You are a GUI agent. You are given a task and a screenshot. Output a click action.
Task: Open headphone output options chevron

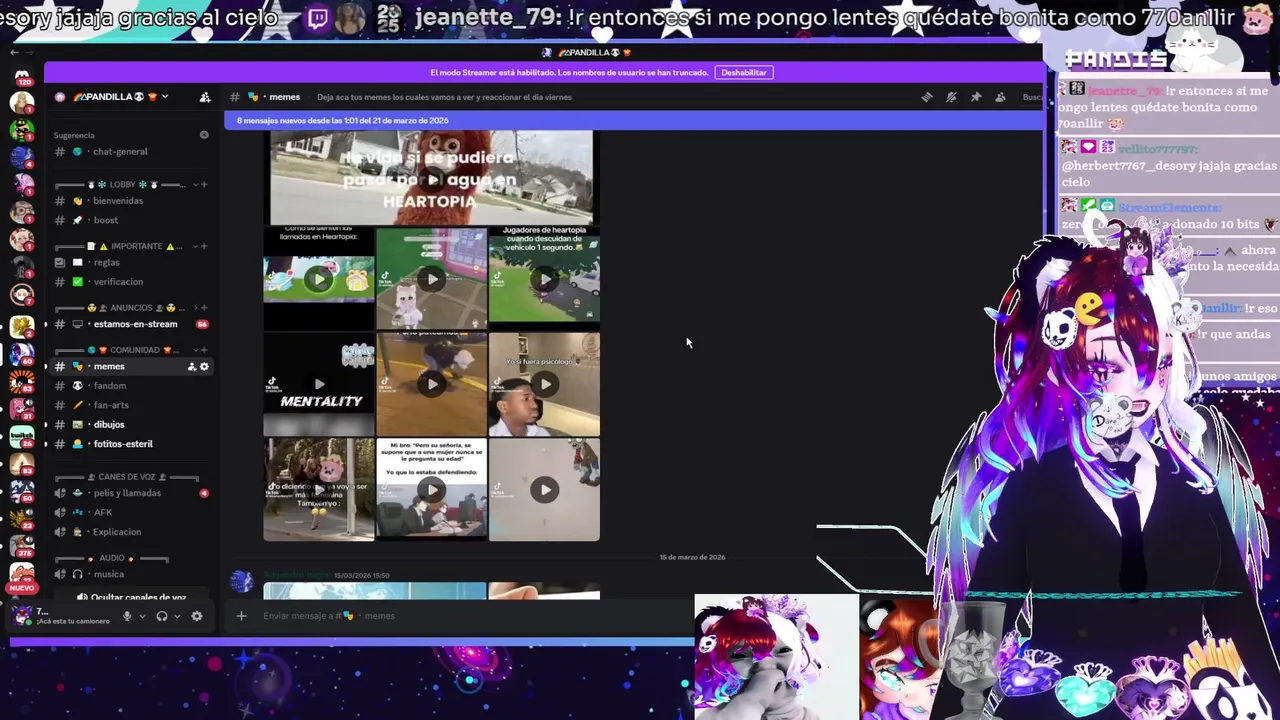point(177,616)
